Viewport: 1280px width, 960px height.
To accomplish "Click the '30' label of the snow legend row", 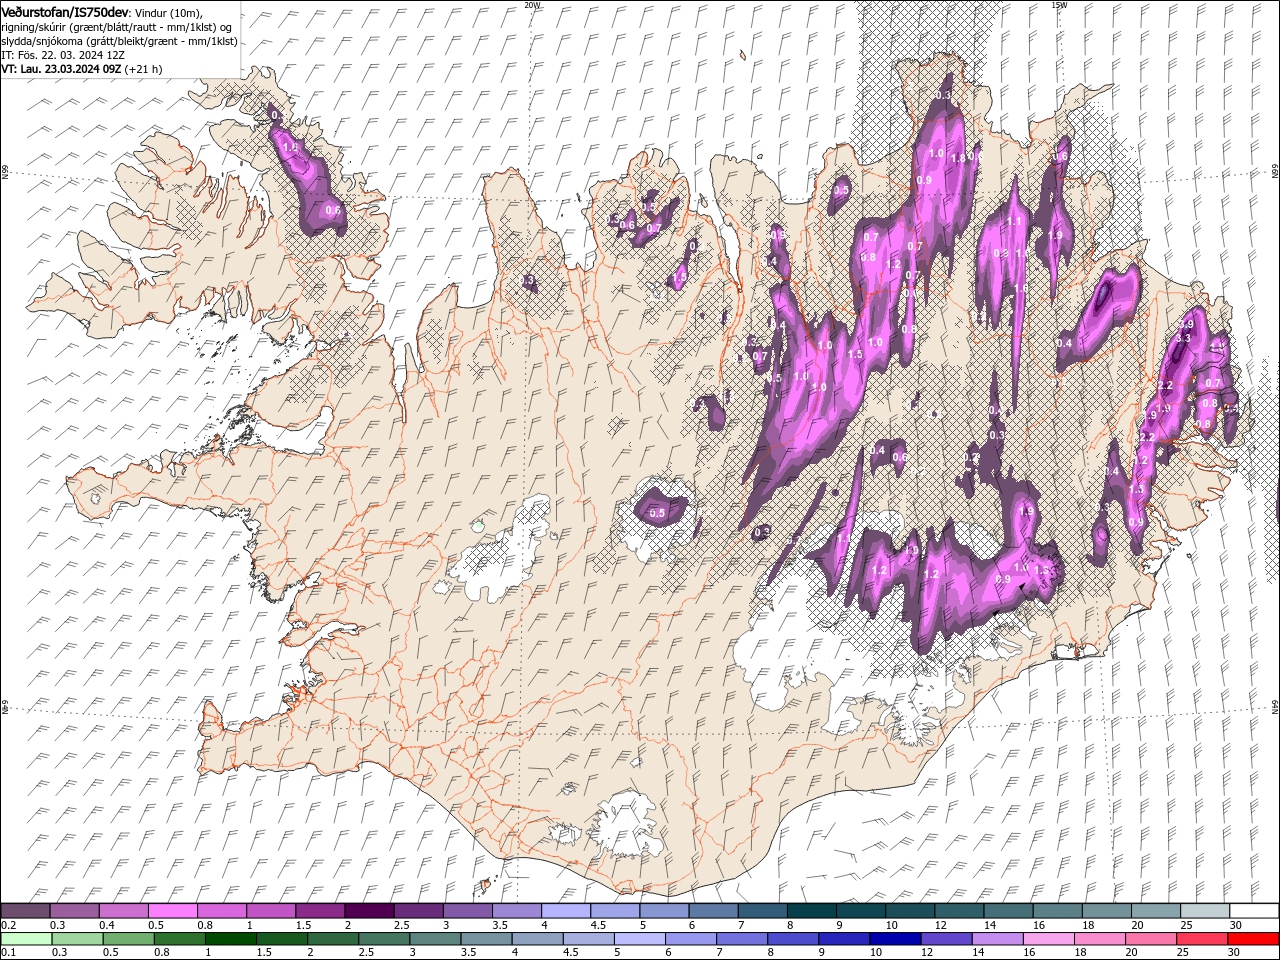I will (1236, 925).
